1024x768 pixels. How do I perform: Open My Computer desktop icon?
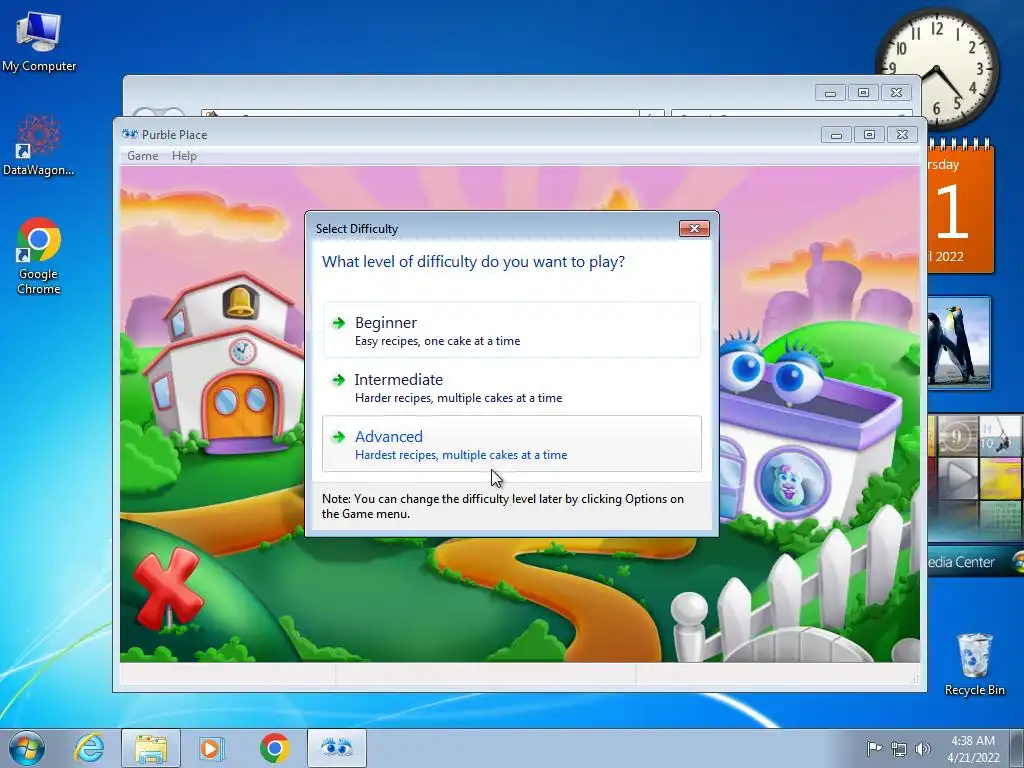(x=39, y=41)
